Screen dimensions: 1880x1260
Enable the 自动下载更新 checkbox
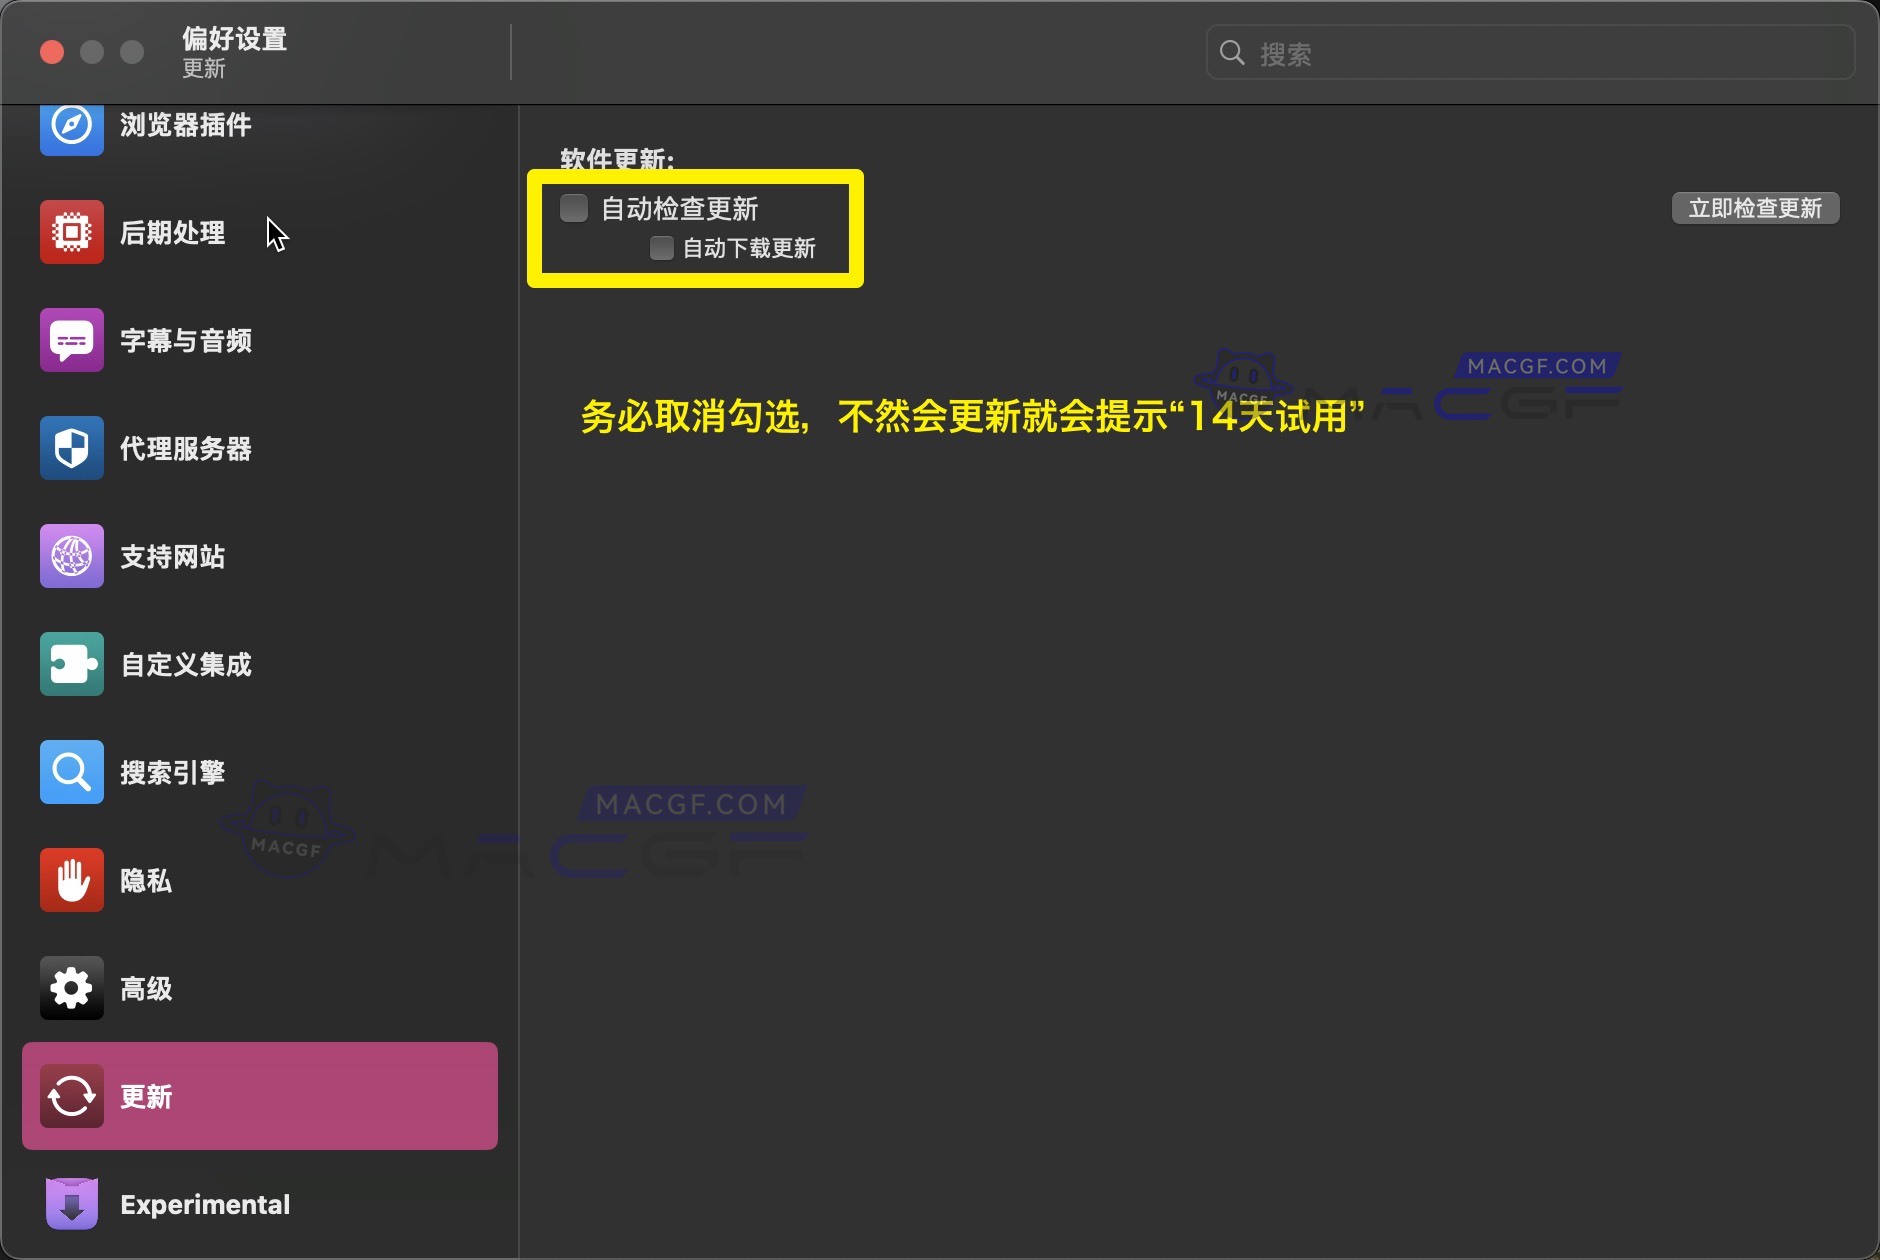click(x=661, y=248)
